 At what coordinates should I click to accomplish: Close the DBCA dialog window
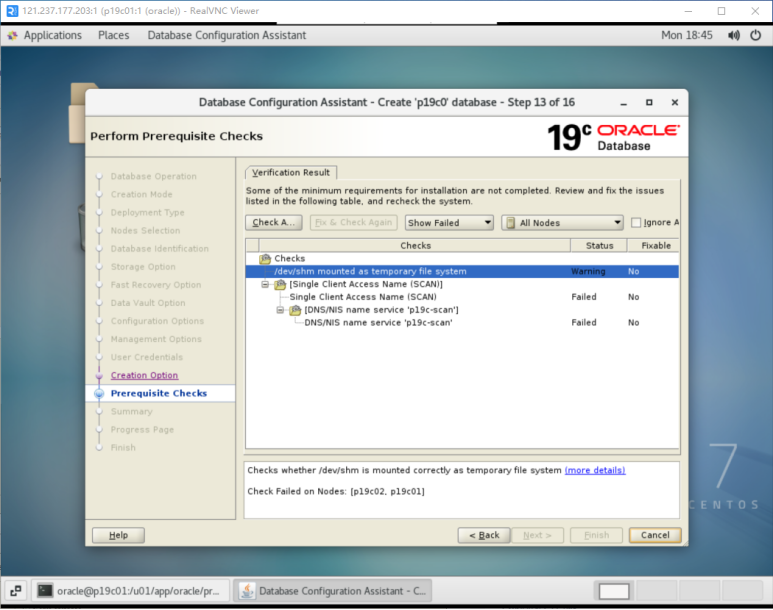point(675,103)
